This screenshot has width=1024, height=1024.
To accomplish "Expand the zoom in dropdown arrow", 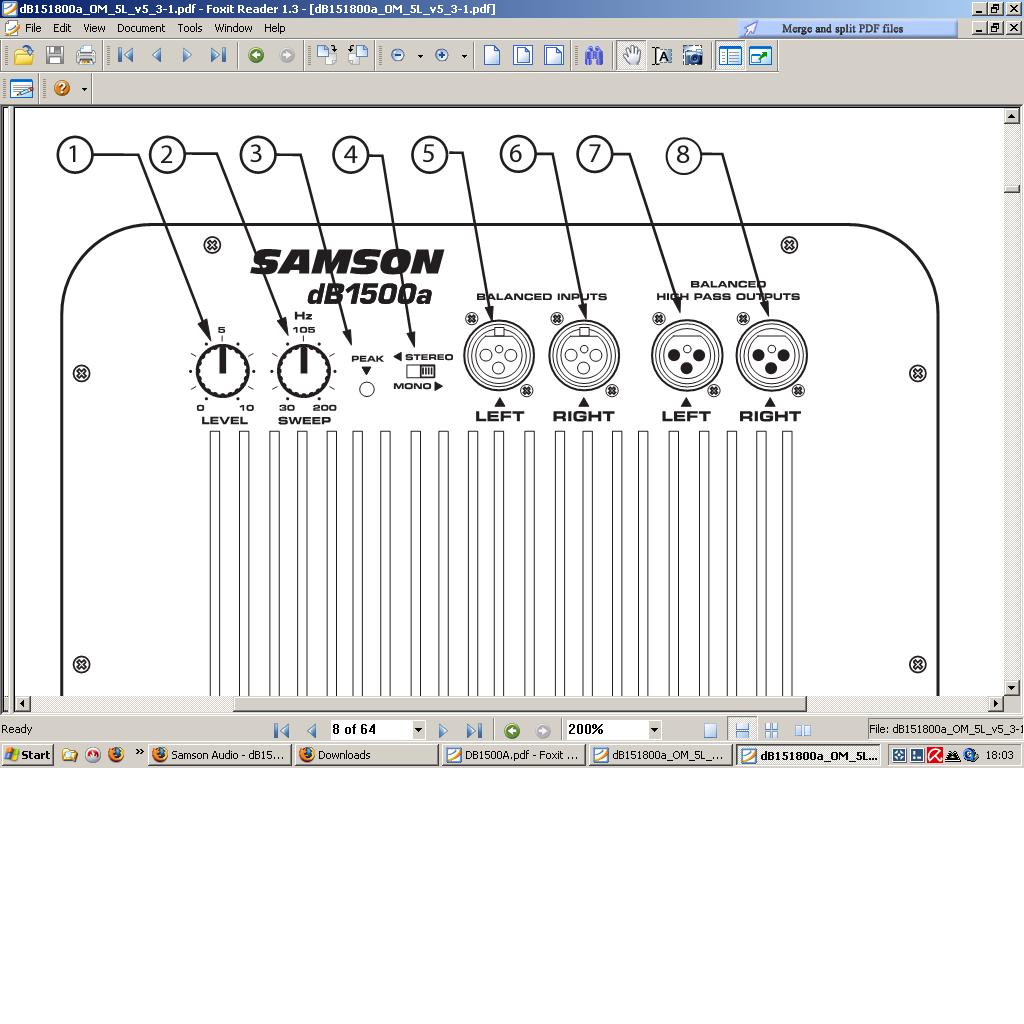I will (x=464, y=56).
